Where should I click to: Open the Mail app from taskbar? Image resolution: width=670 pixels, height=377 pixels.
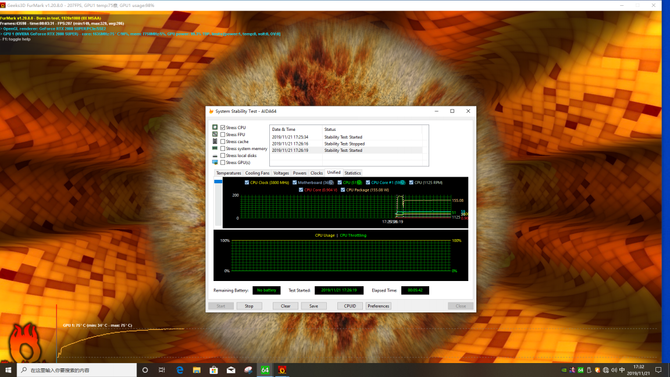pyautogui.click(x=231, y=370)
